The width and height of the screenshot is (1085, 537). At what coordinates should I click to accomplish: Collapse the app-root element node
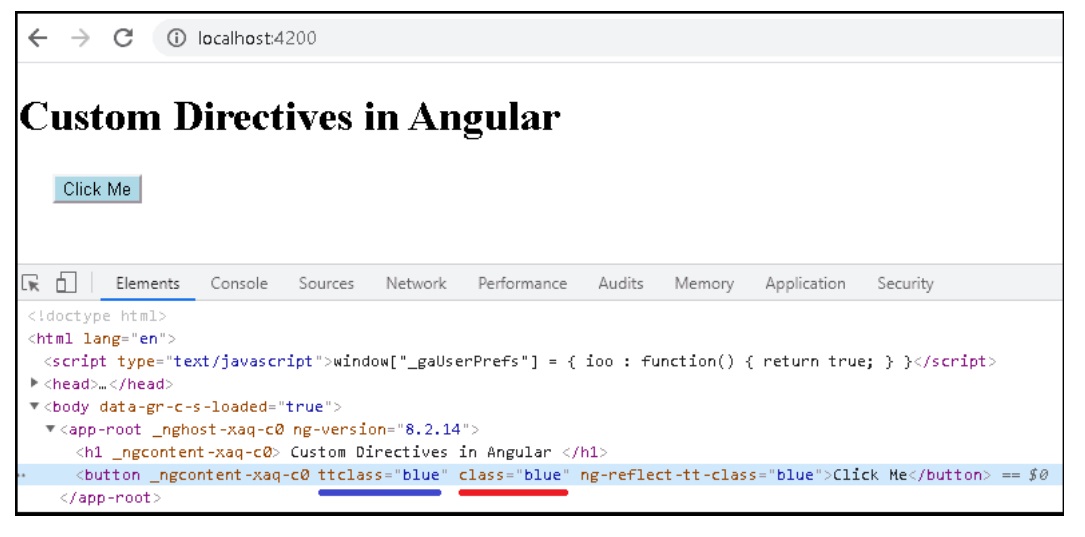[x=51, y=429]
